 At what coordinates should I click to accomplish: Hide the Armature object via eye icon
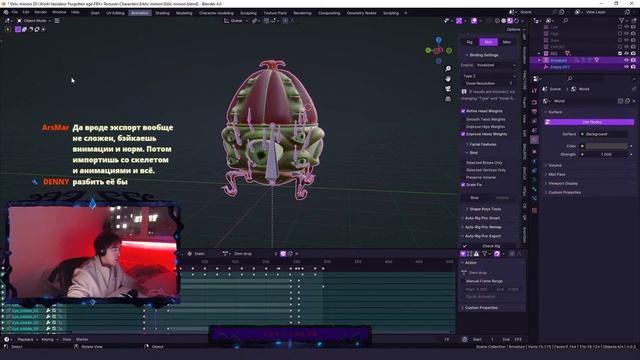point(626,60)
